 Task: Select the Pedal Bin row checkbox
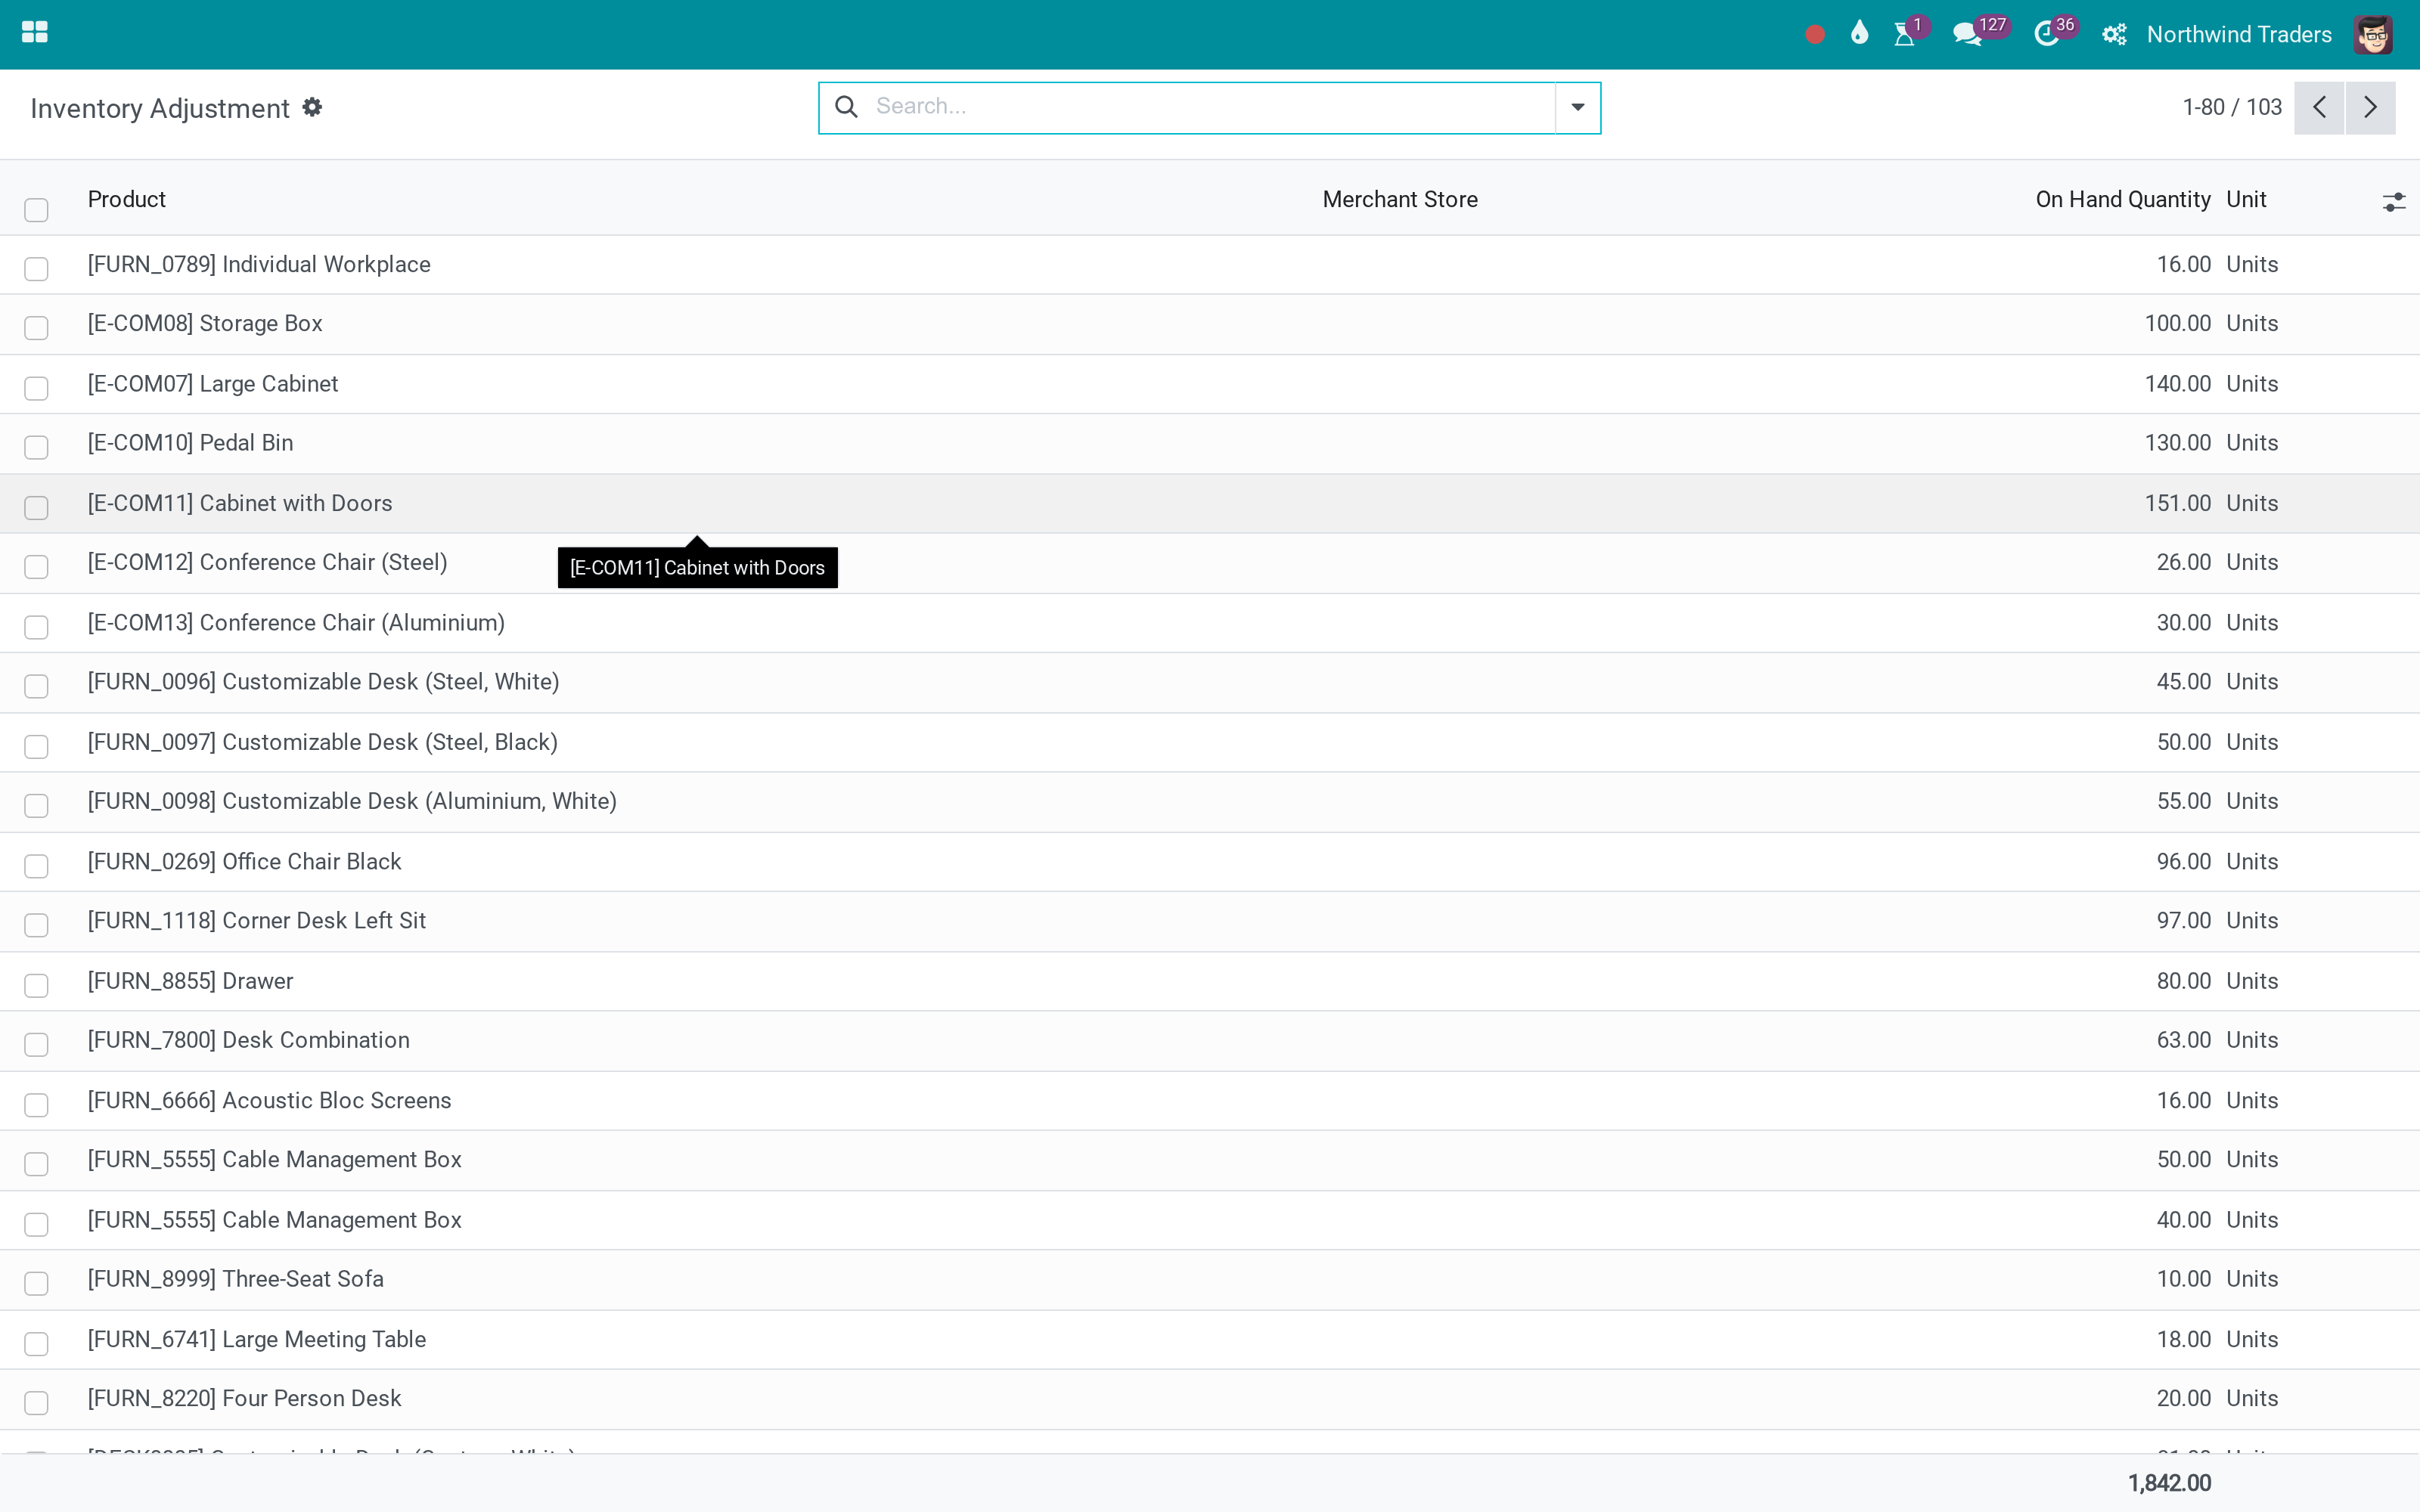click(x=36, y=447)
